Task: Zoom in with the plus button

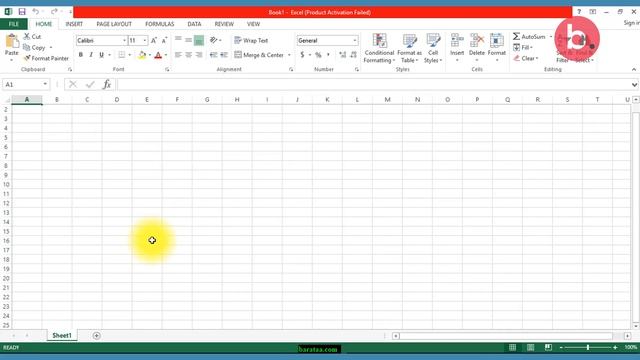Action: click(x=615, y=347)
